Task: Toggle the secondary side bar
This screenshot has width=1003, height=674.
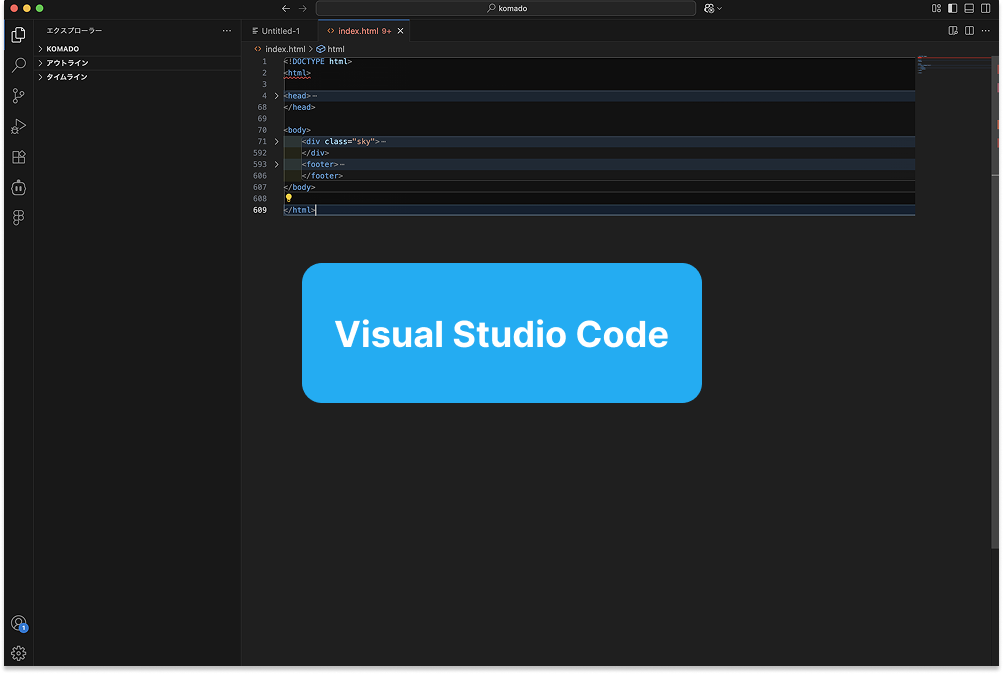Action: coord(986,8)
